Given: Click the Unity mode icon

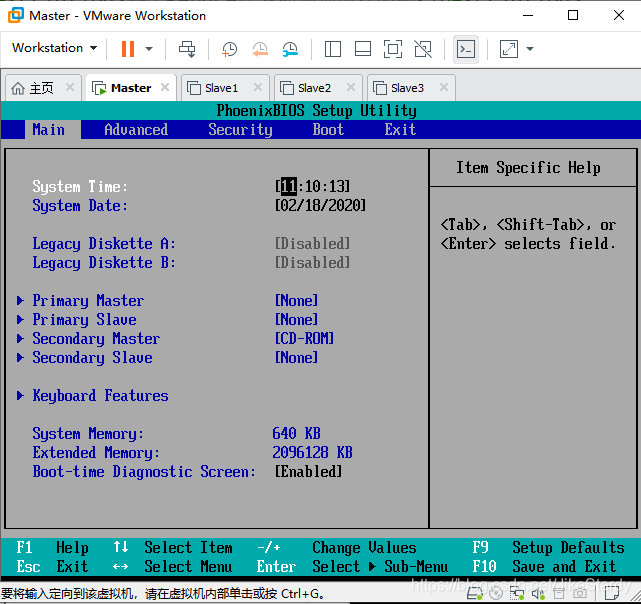Looking at the screenshot, I should (423, 49).
